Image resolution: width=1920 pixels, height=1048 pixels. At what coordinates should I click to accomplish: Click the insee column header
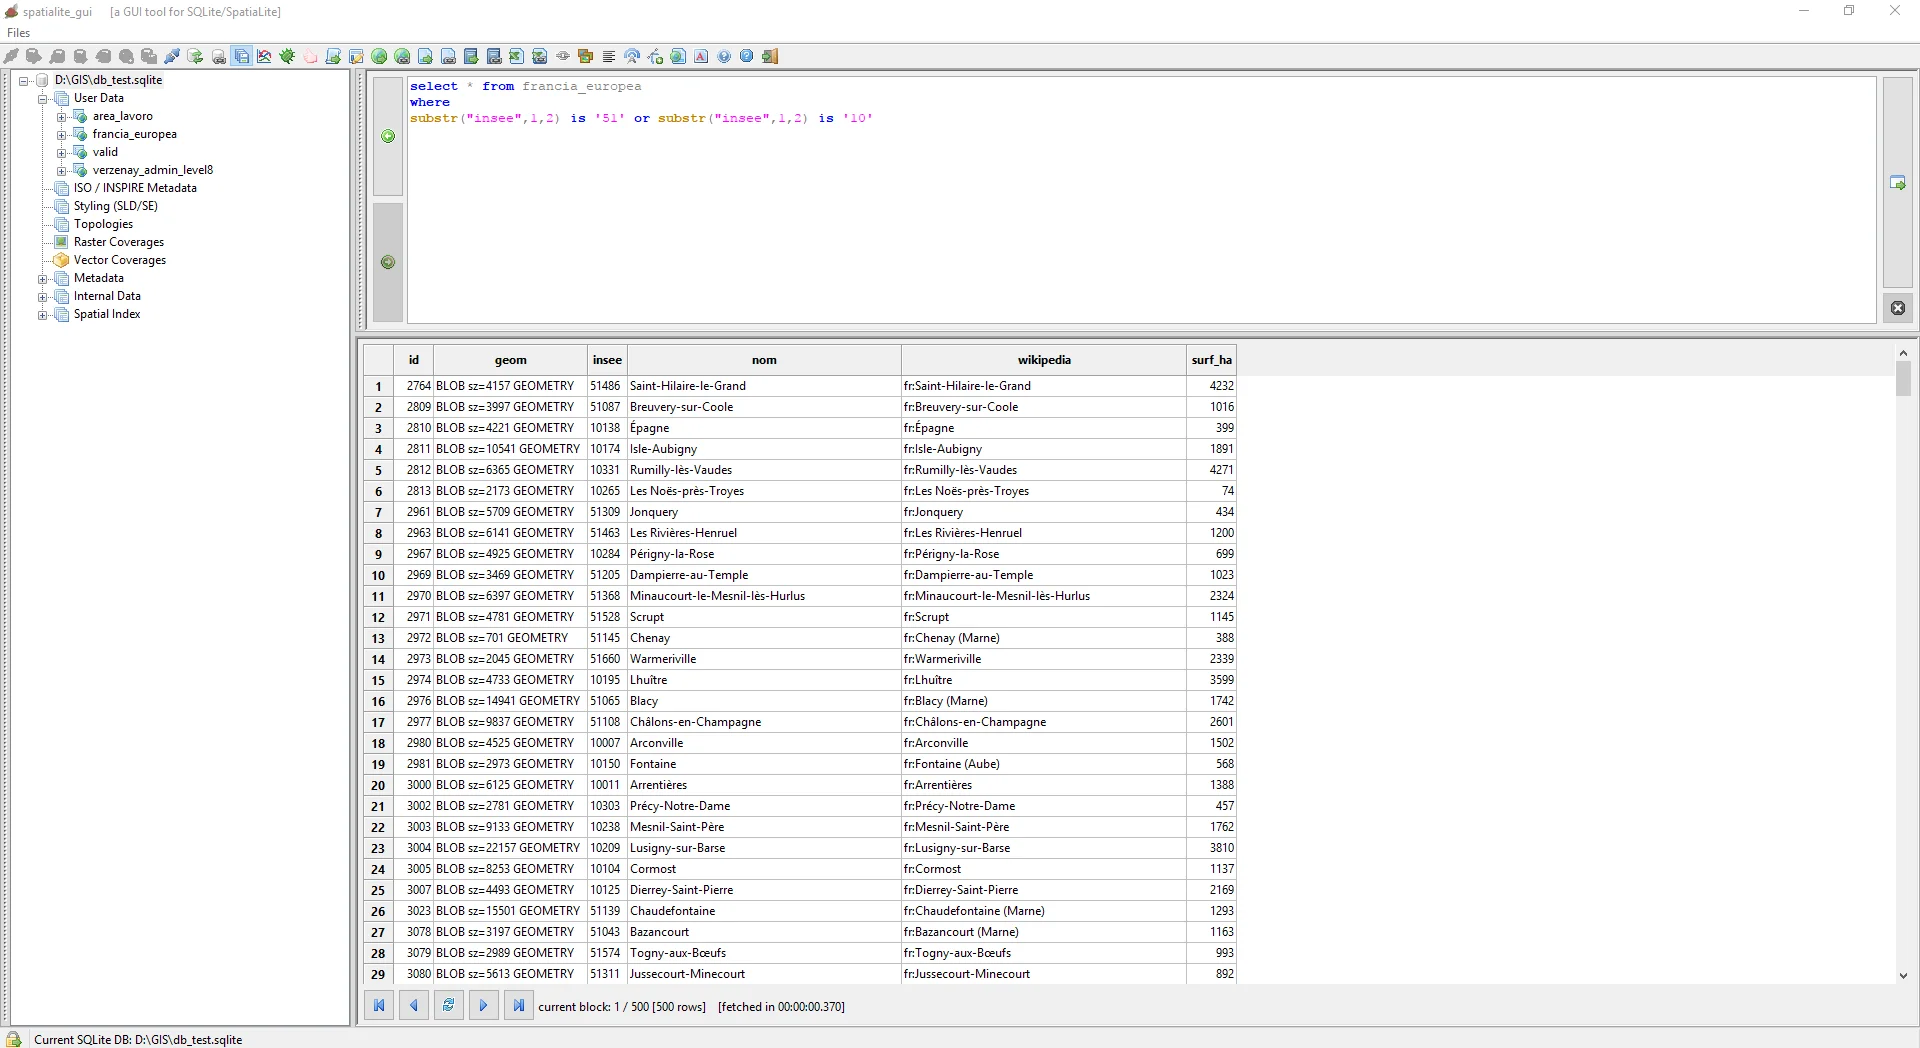tap(607, 360)
